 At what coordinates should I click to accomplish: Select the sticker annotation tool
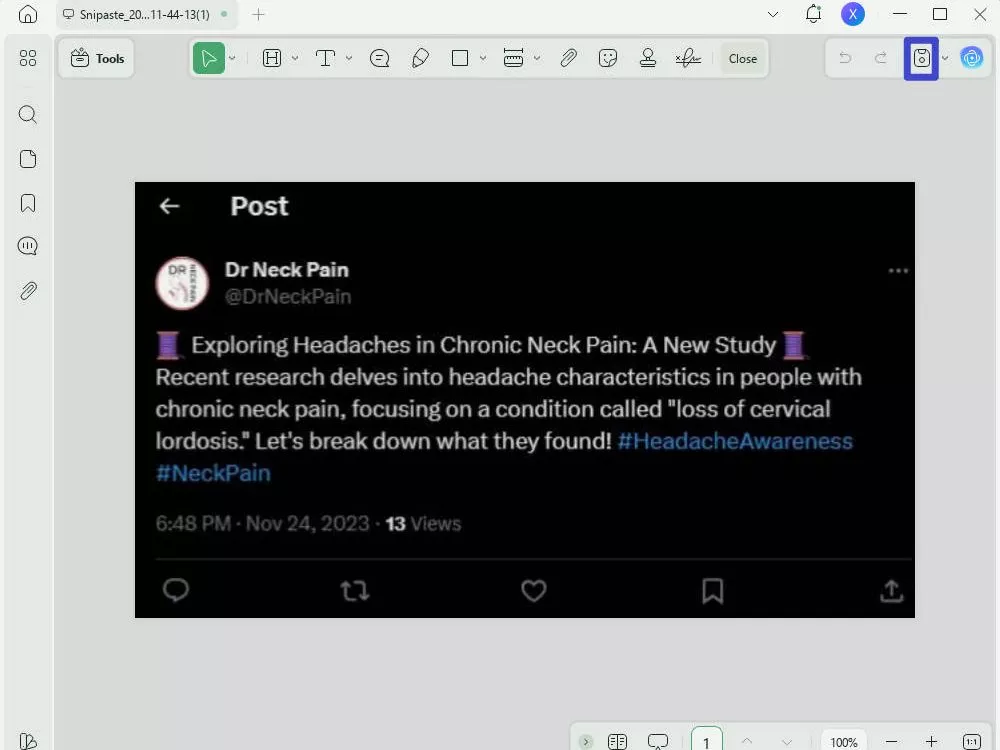tap(608, 58)
